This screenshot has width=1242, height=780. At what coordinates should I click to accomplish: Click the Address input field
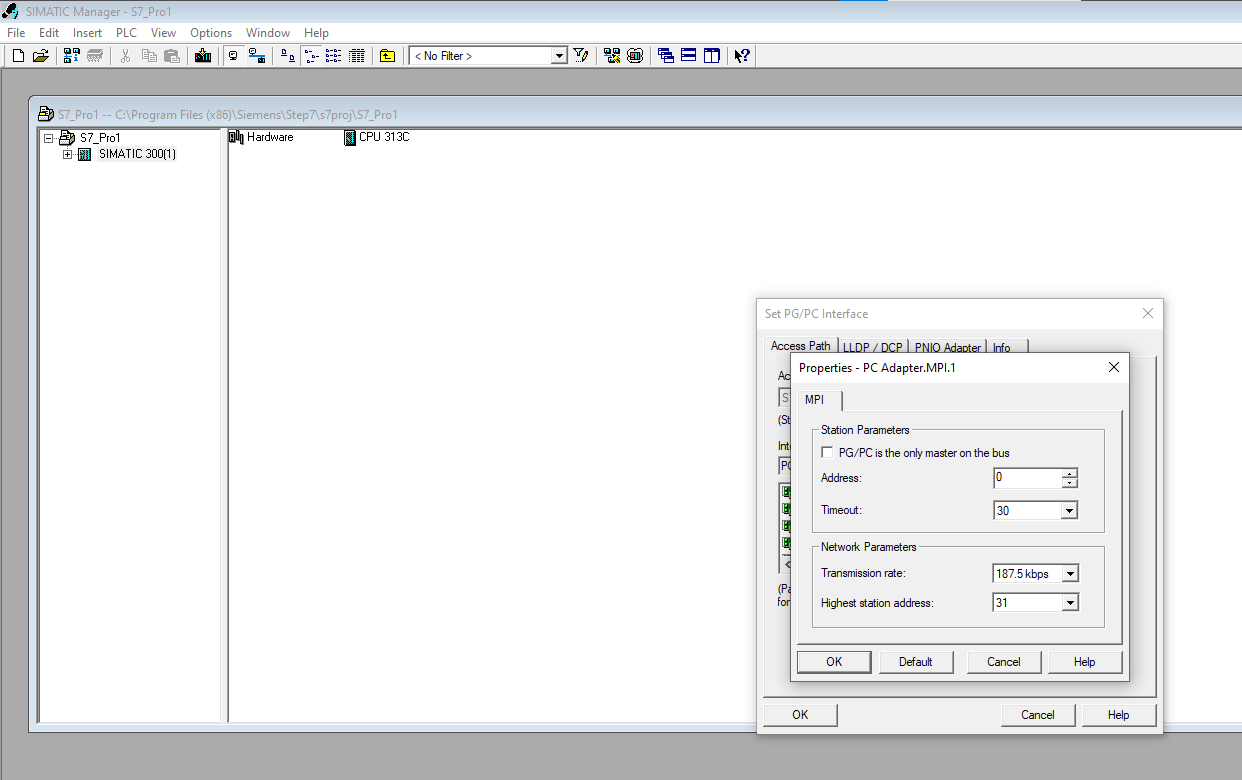click(1027, 478)
